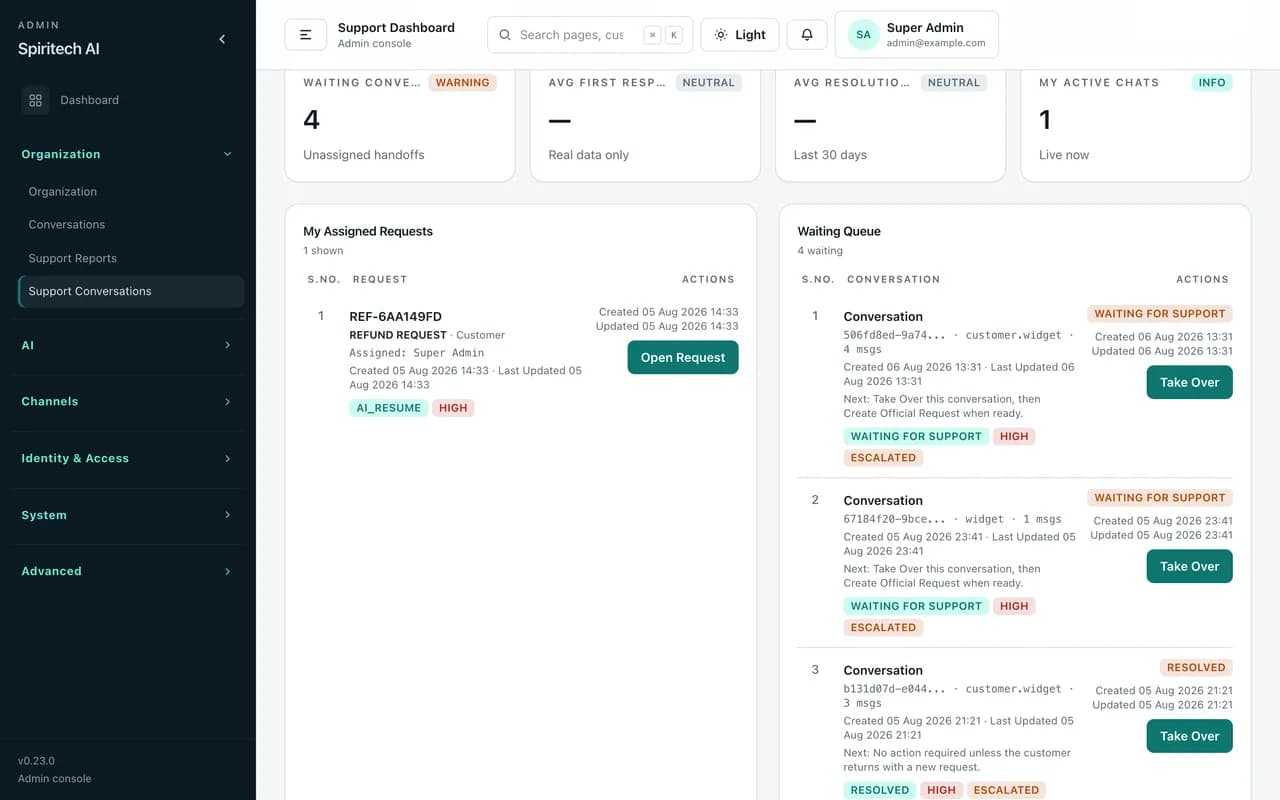The height and width of the screenshot is (800, 1280).
Task: Click the WARNING badge on Waiting Conversations
Action: [x=463, y=83]
